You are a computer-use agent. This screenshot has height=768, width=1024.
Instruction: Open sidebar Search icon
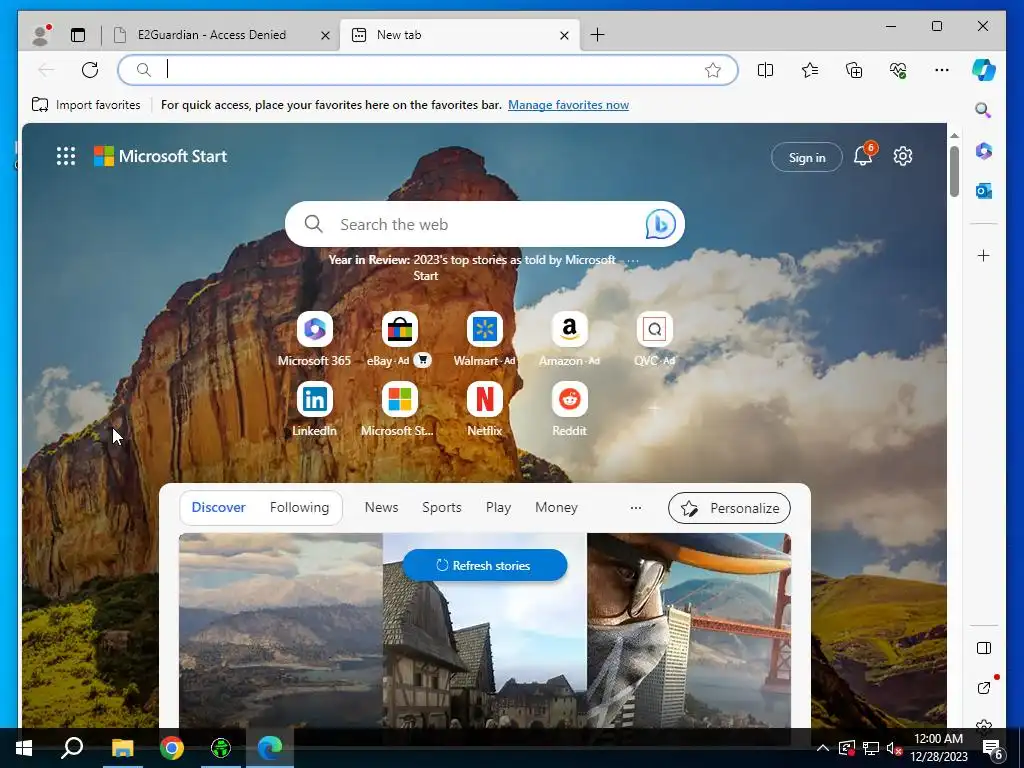point(983,110)
